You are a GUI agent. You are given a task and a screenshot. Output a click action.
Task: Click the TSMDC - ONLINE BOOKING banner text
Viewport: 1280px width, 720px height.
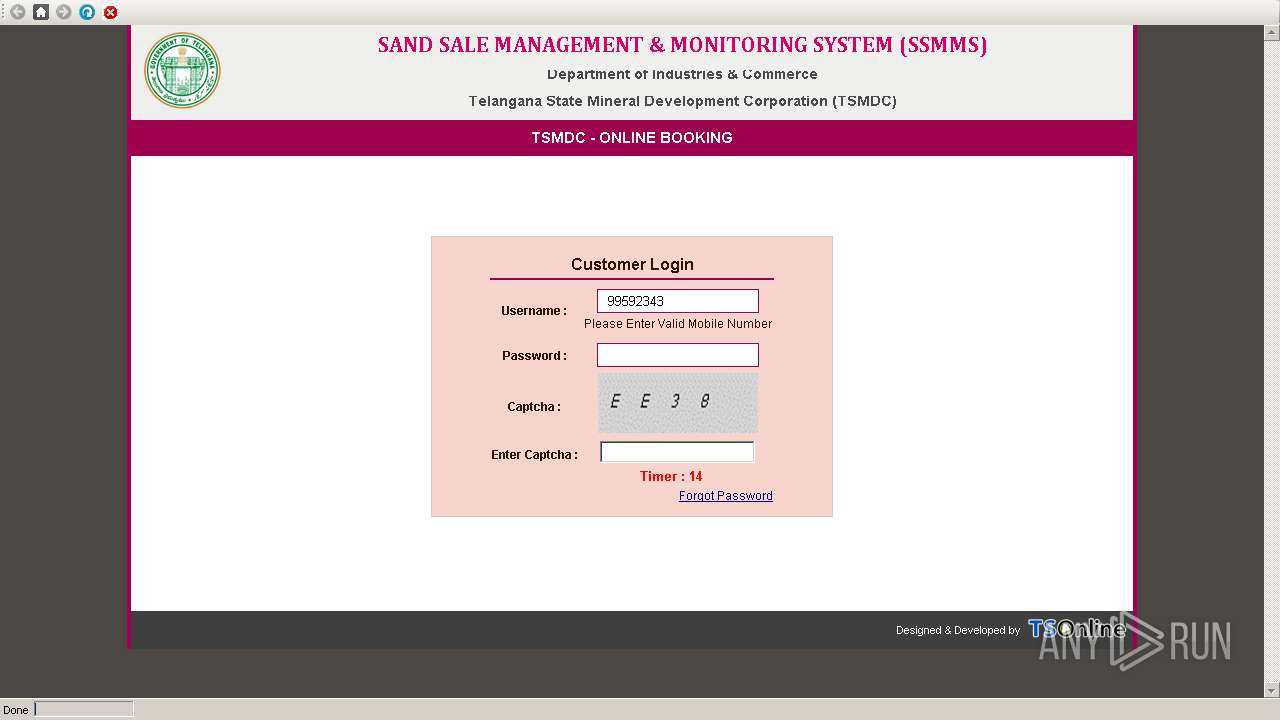tap(632, 138)
